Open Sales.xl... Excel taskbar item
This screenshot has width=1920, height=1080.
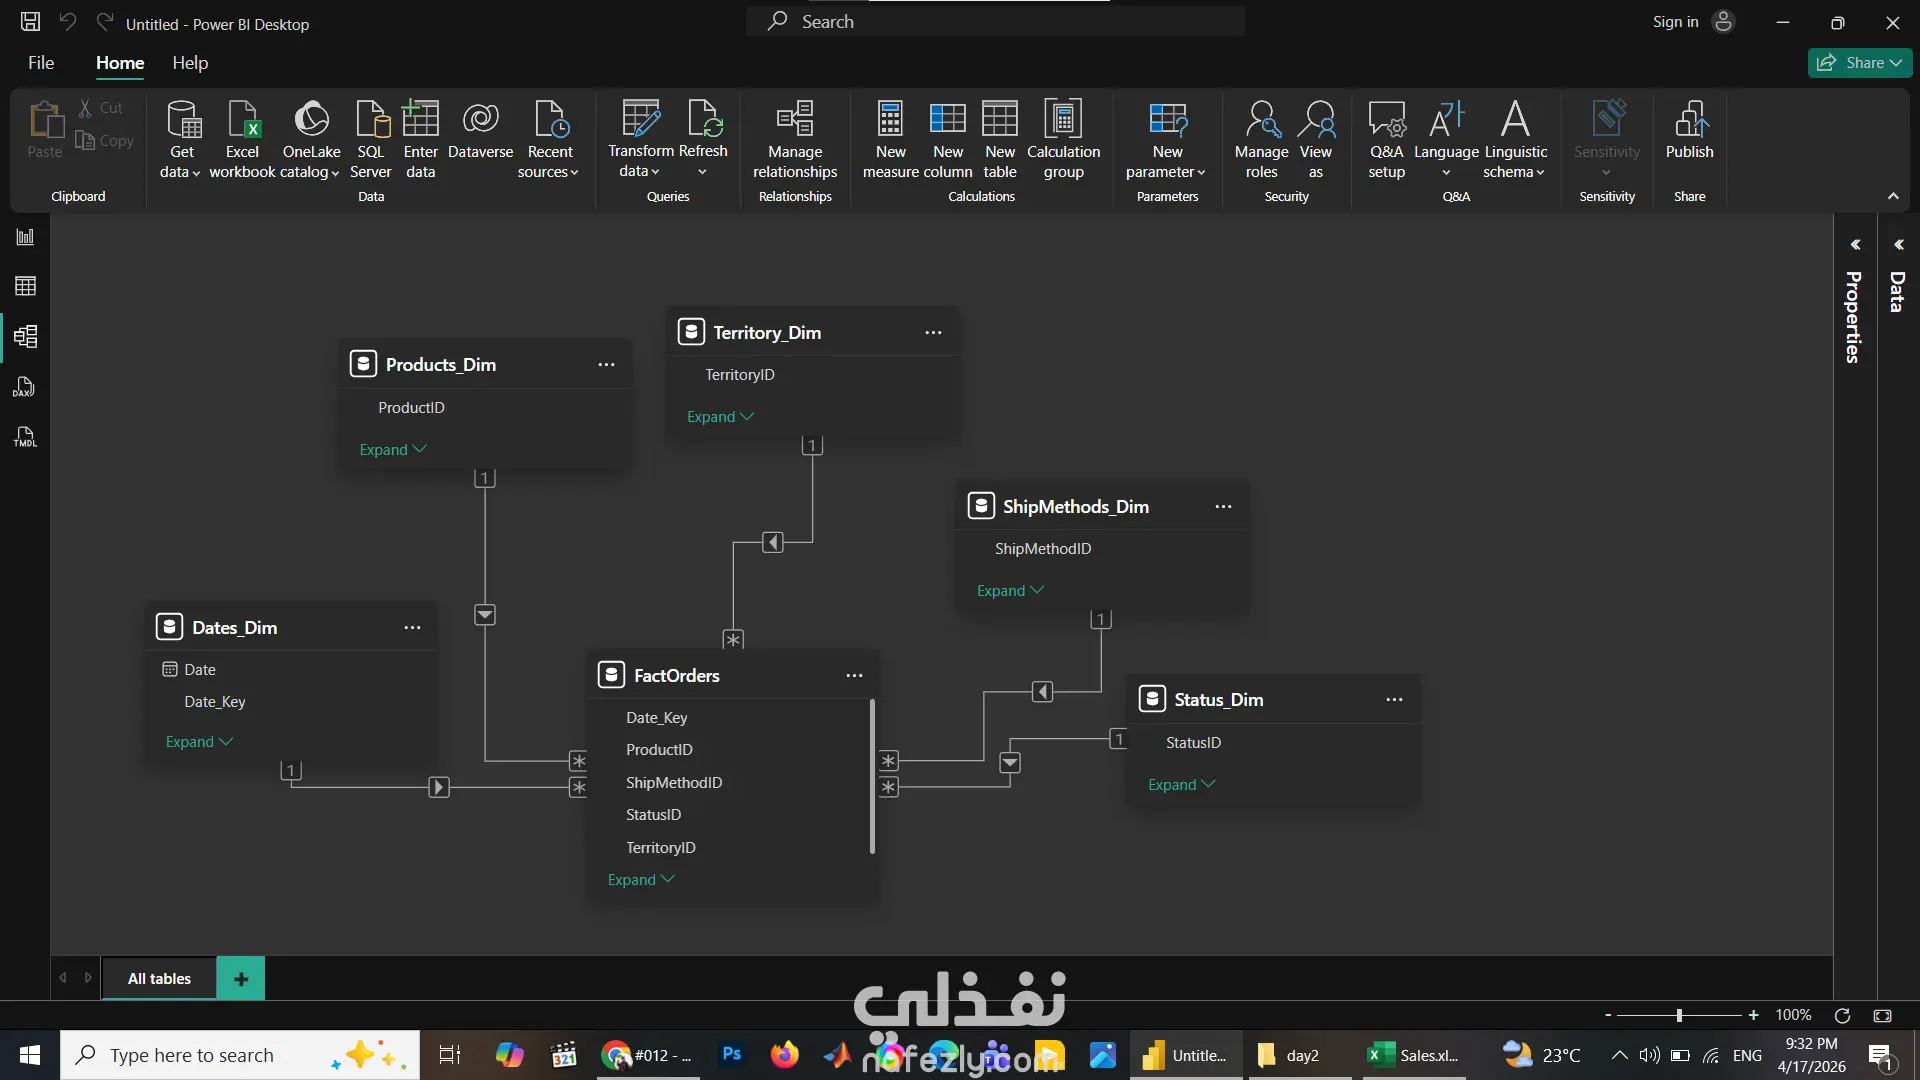(x=1414, y=1055)
